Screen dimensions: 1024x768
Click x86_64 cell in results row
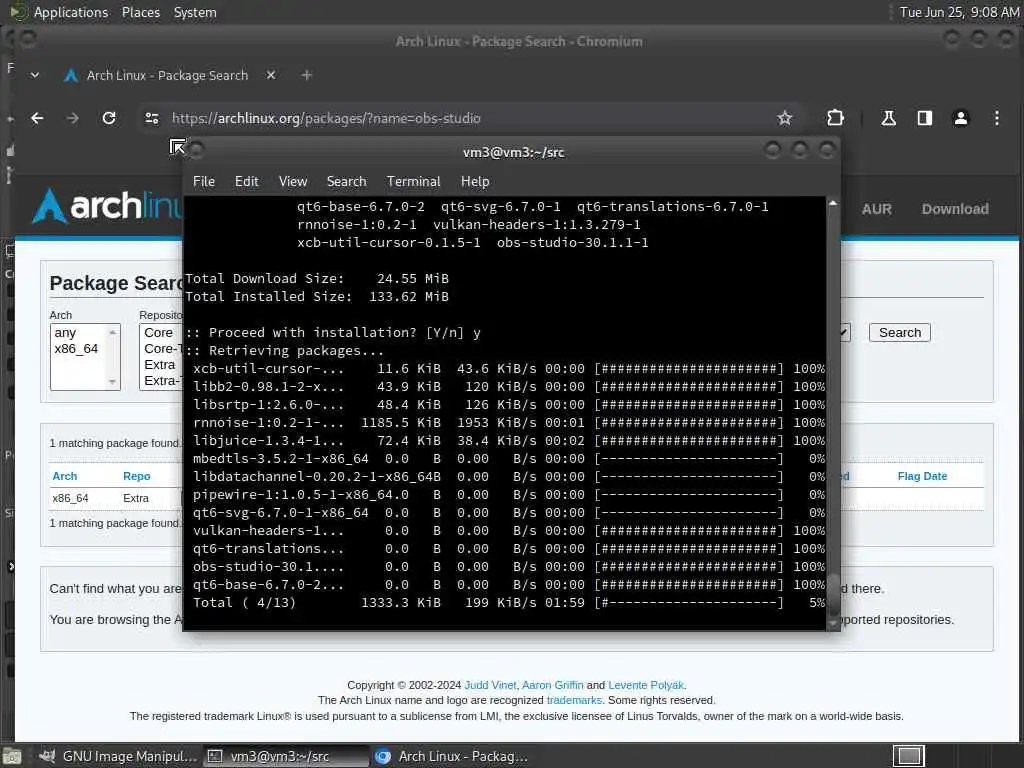[71, 498]
